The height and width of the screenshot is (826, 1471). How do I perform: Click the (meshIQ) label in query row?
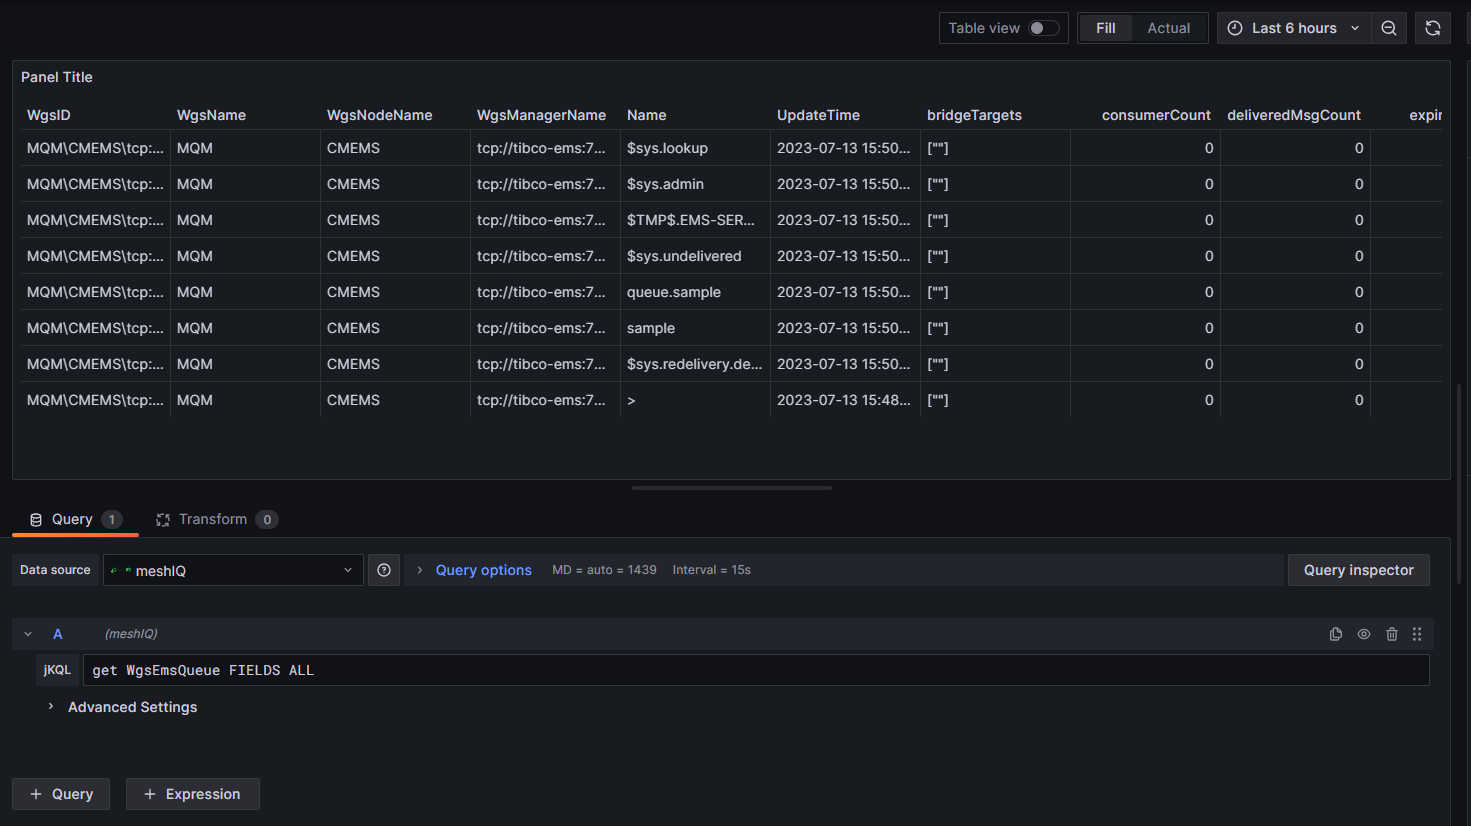[131, 634]
